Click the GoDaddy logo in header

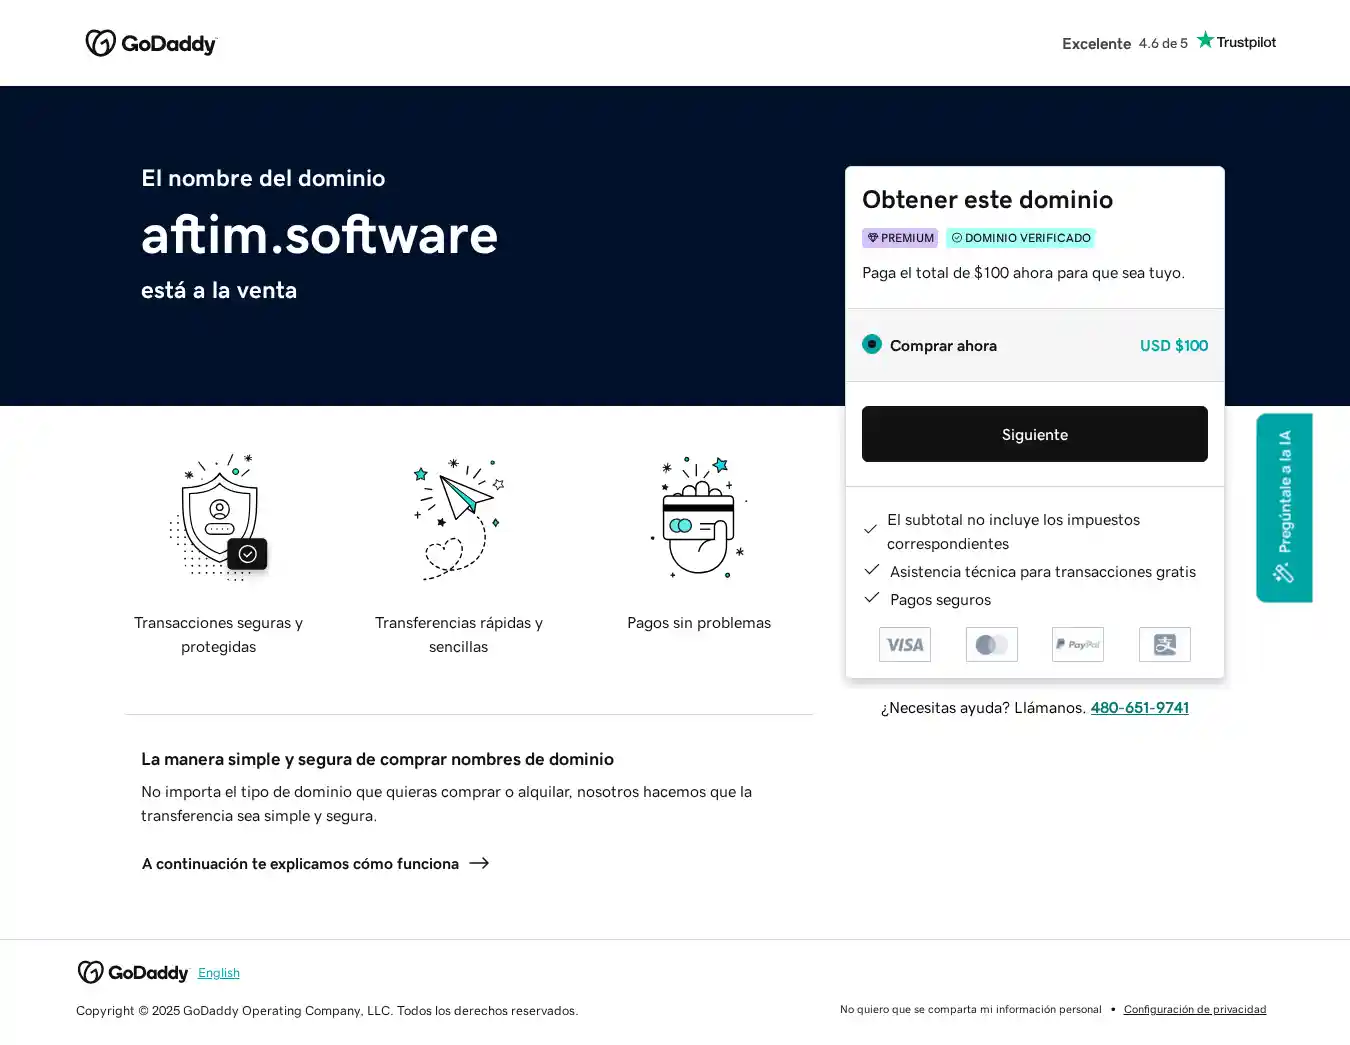pyautogui.click(x=151, y=43)
